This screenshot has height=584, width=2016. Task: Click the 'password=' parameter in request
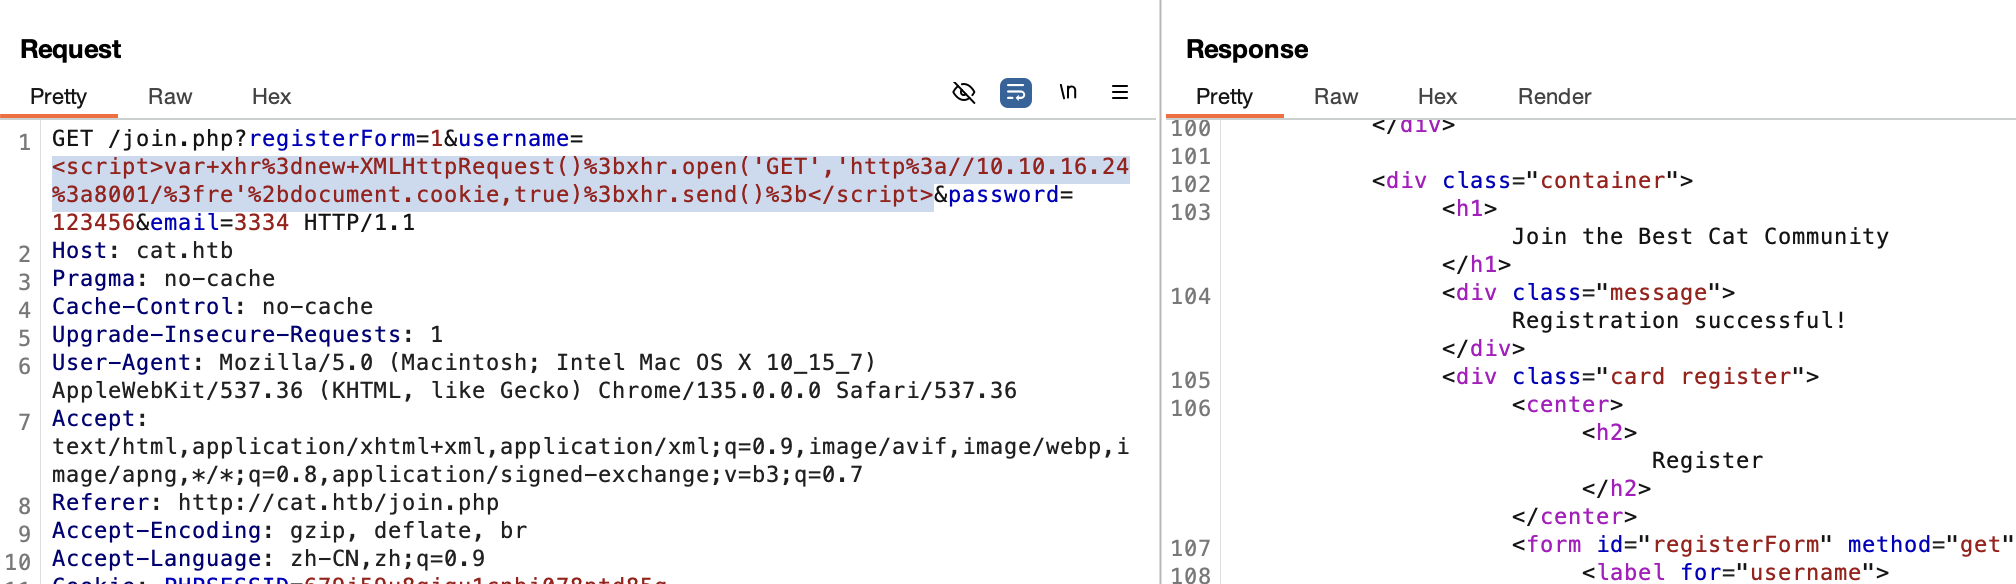click(x=1010, y=195)
